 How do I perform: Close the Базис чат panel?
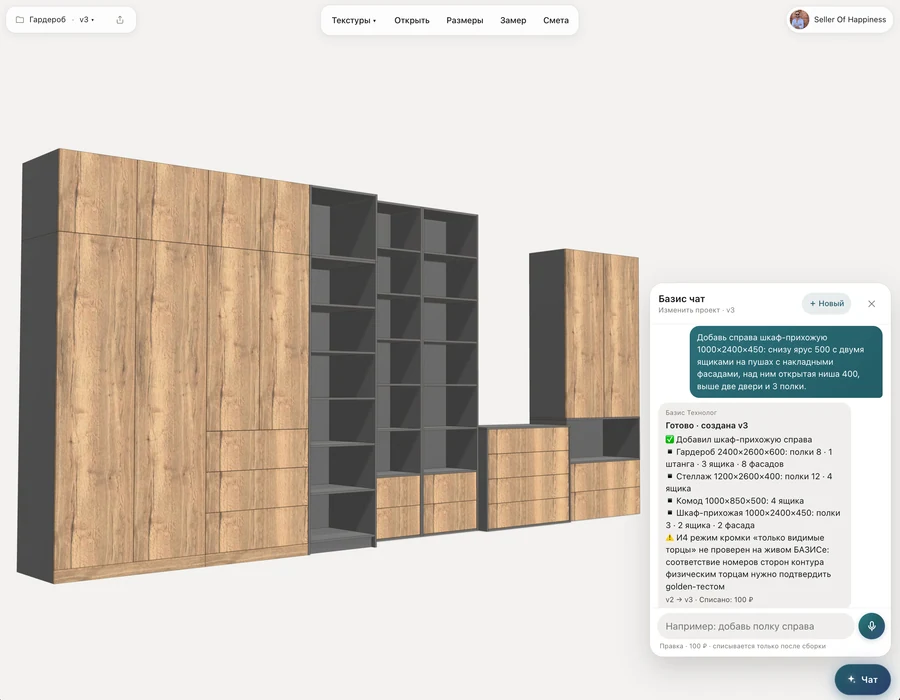tap(871, 304)
